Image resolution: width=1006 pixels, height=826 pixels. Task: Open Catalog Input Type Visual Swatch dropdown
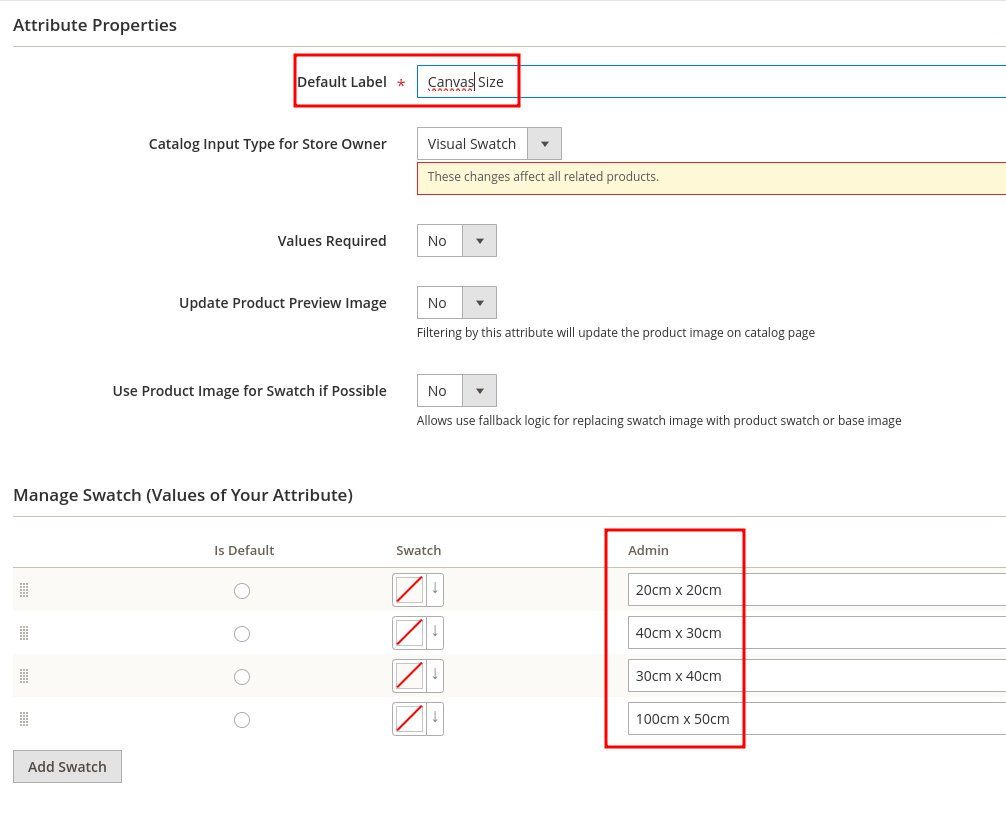pos(489,144)
